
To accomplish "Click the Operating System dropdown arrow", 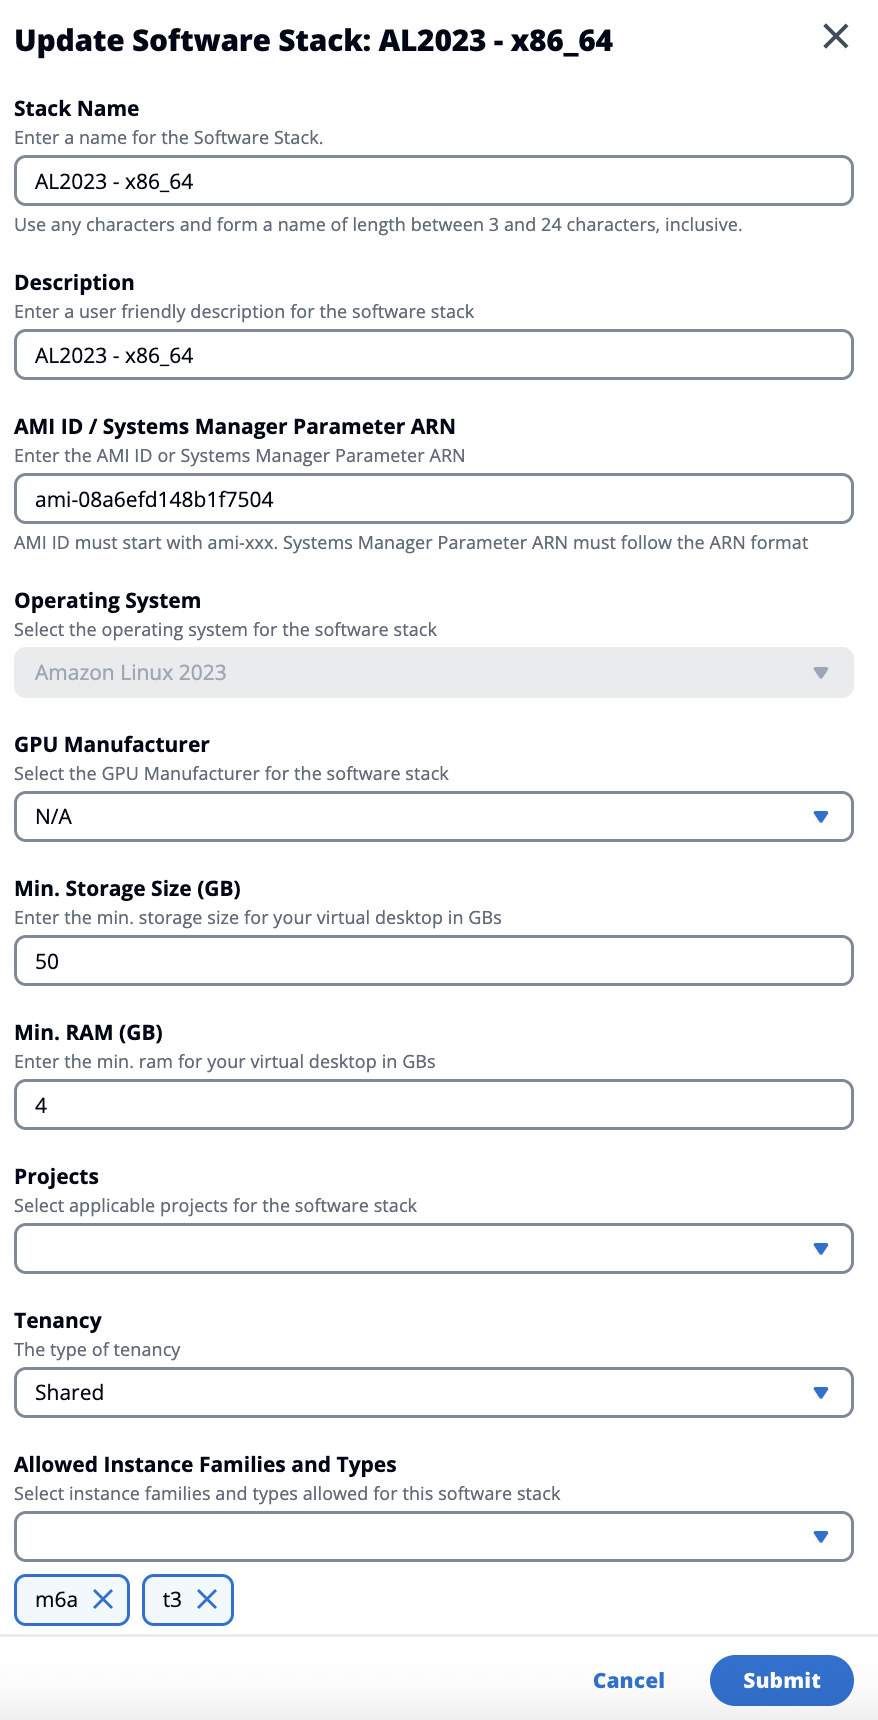I will pyautogui.click(x=821, y=673).
